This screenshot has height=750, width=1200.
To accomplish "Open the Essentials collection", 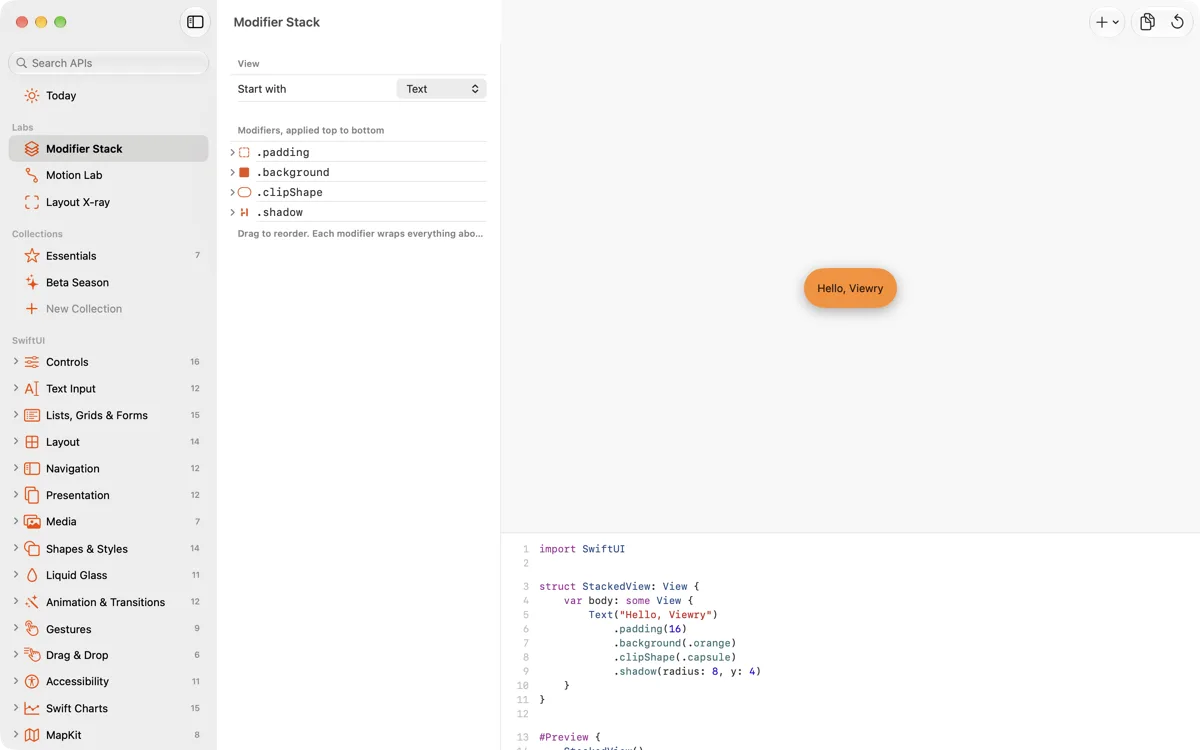I will [x=109, y=256].
